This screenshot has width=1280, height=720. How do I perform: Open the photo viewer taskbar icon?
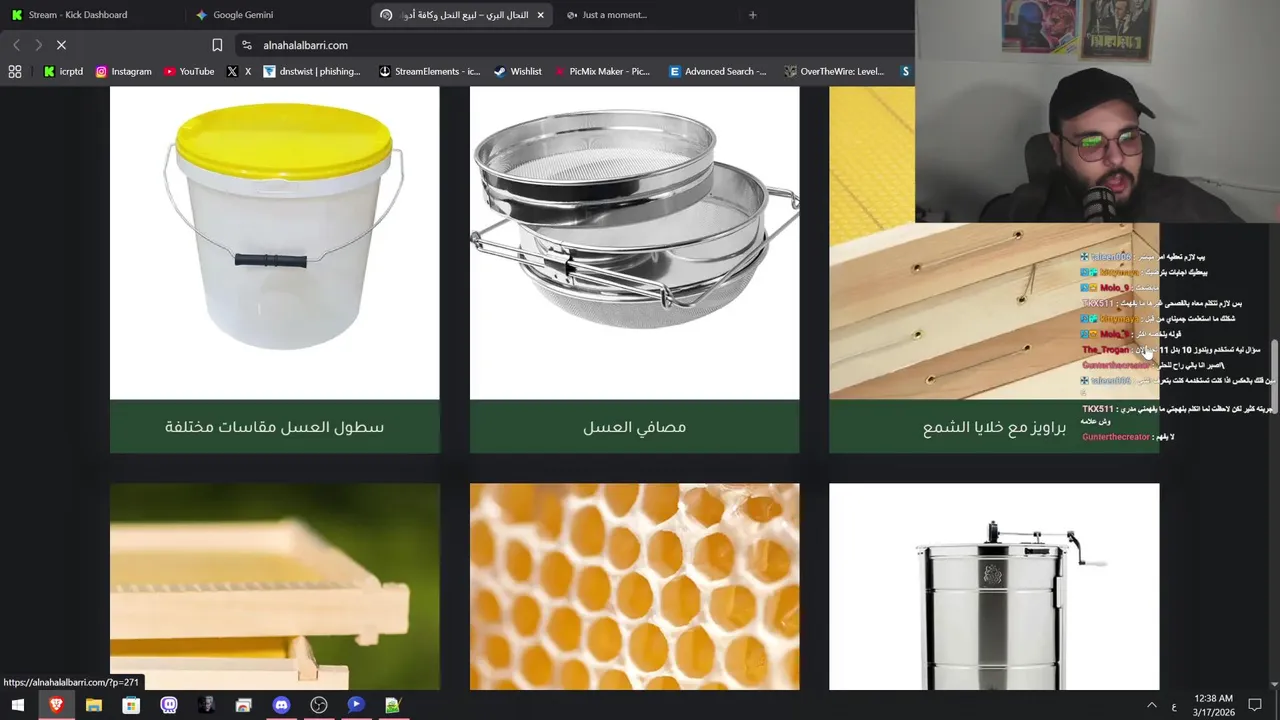point(244,705)
